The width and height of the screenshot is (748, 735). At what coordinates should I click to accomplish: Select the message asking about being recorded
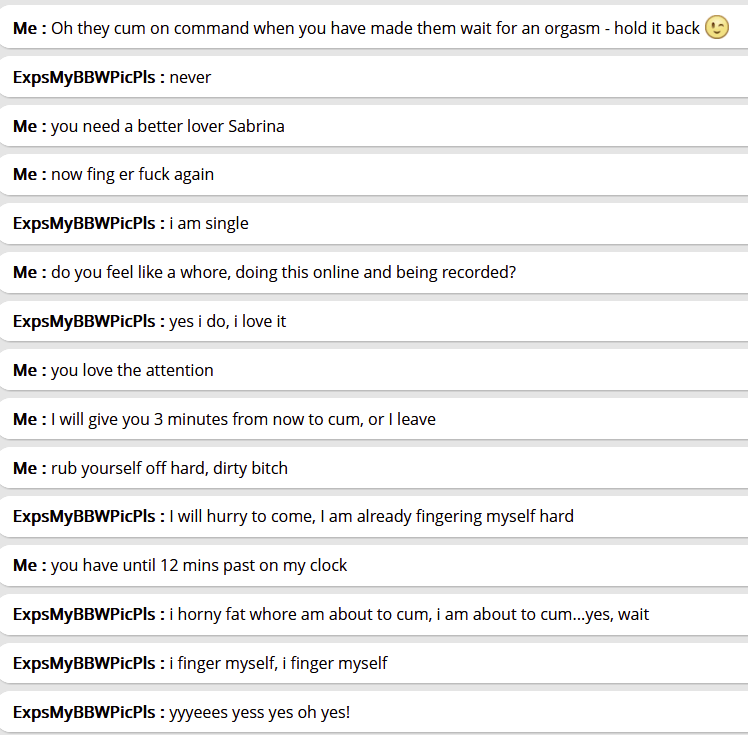point(283,272)
